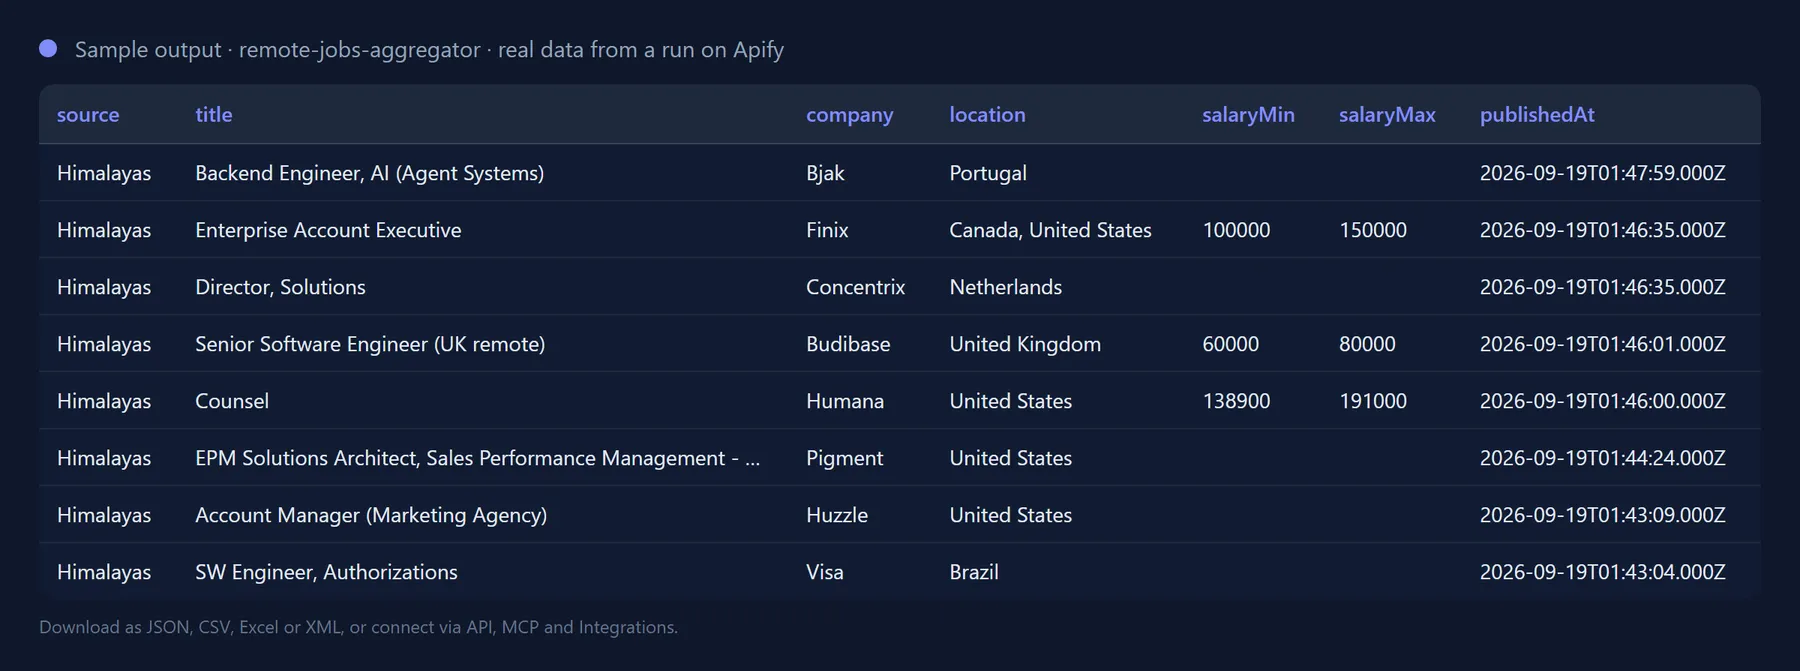Select the "Counsel" title cell

[x=232, y=401]
